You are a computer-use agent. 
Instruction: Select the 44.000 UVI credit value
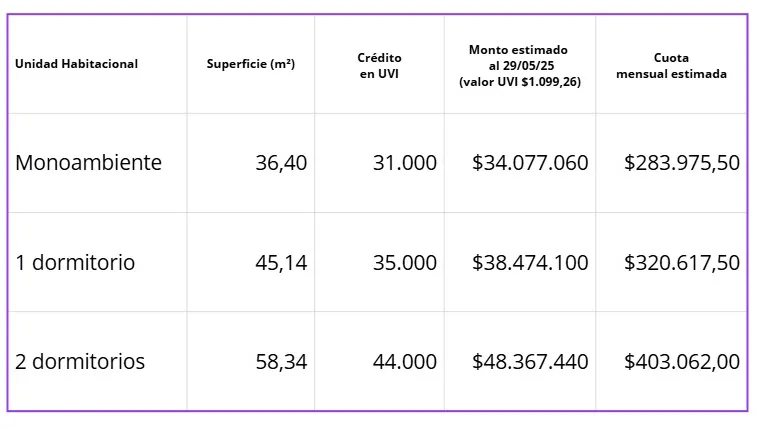[x=404, y=362]
